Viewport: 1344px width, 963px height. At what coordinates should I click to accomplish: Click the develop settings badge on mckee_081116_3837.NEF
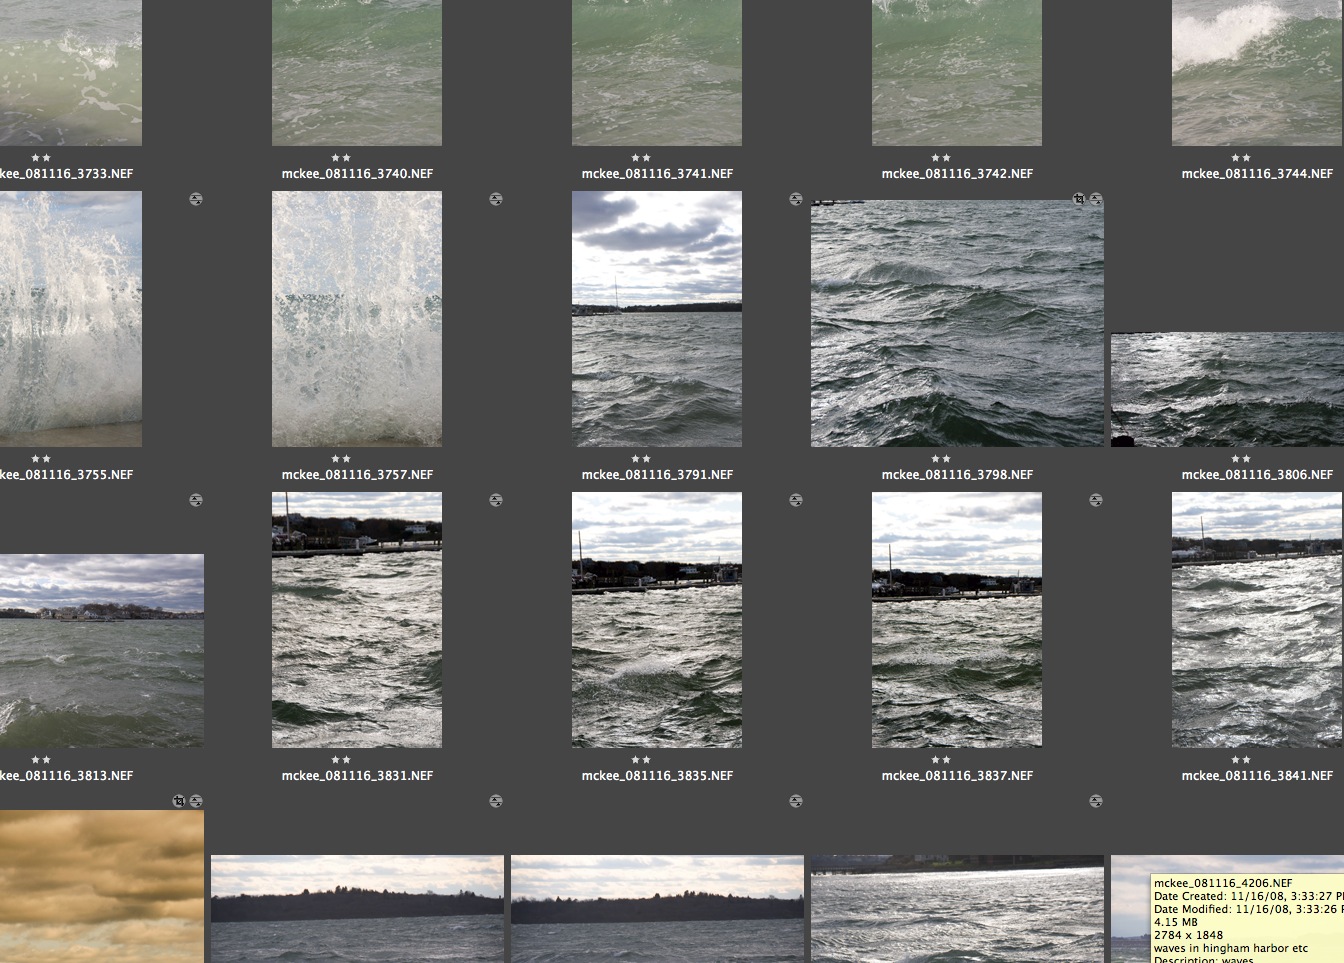click(x=1096, y=500)
